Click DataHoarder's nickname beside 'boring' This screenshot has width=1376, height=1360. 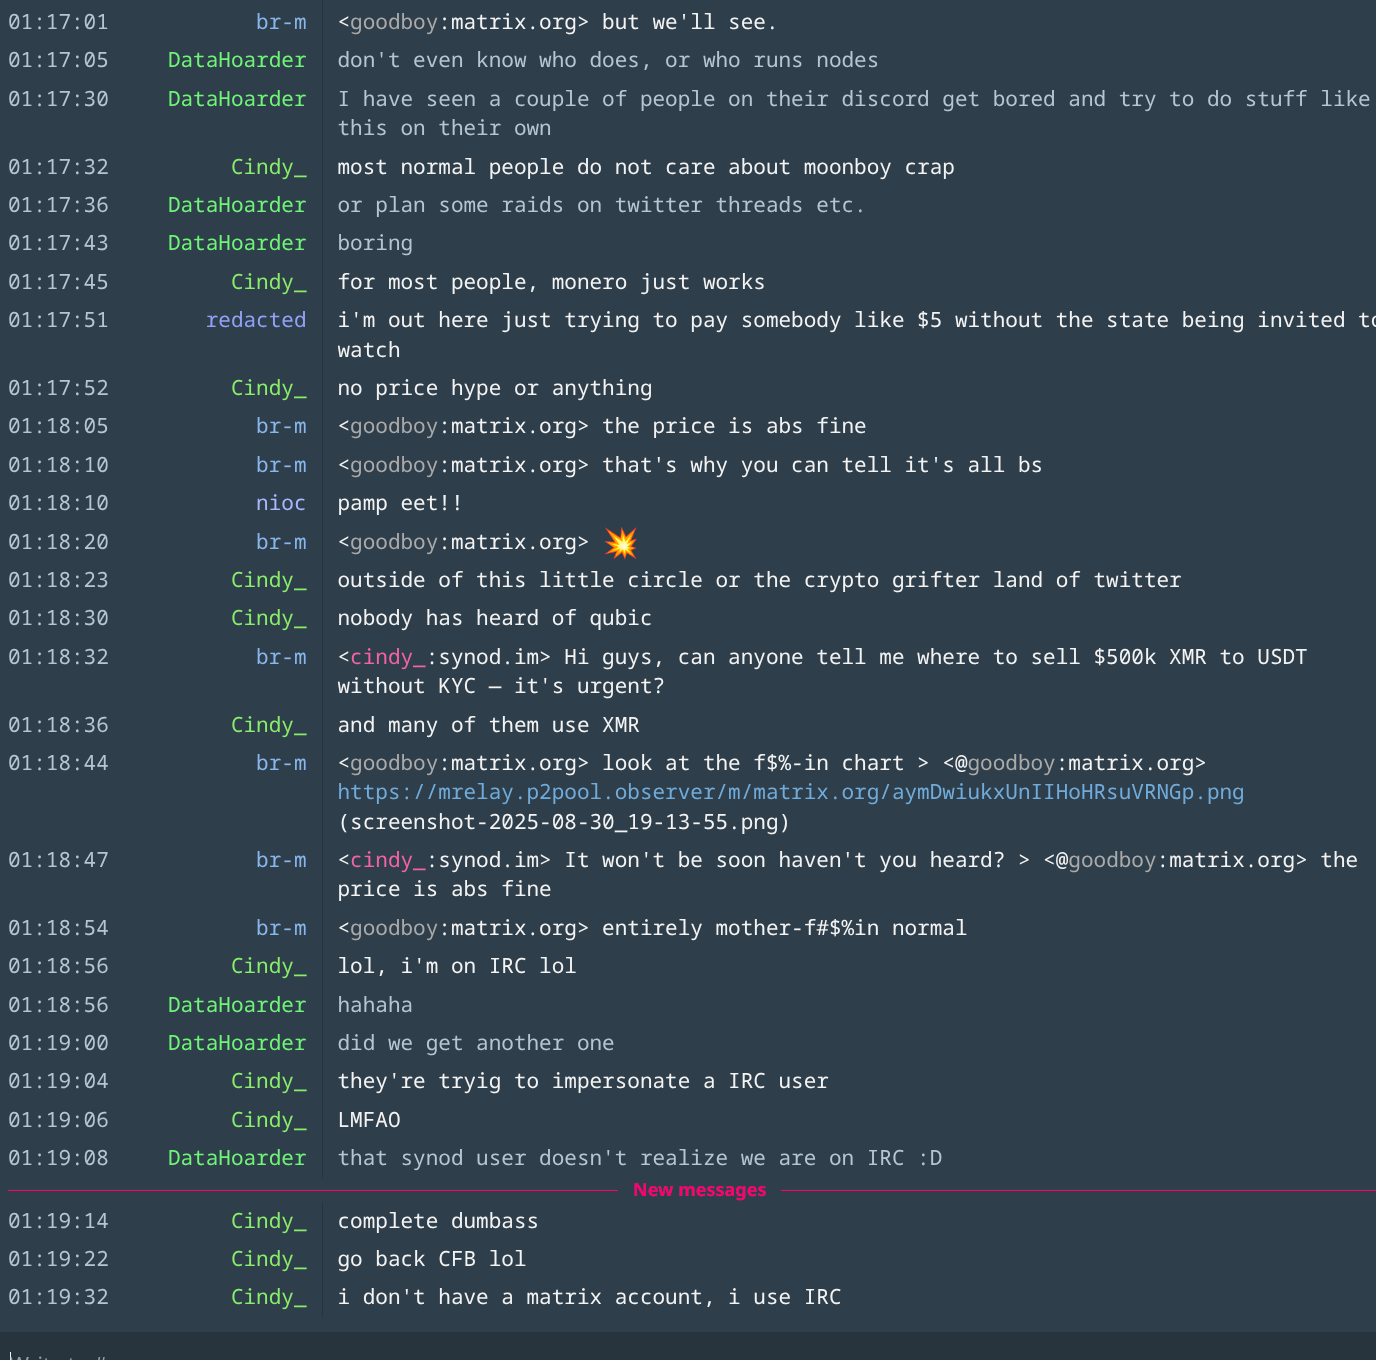pyautogui.click(x=236, y=243)
